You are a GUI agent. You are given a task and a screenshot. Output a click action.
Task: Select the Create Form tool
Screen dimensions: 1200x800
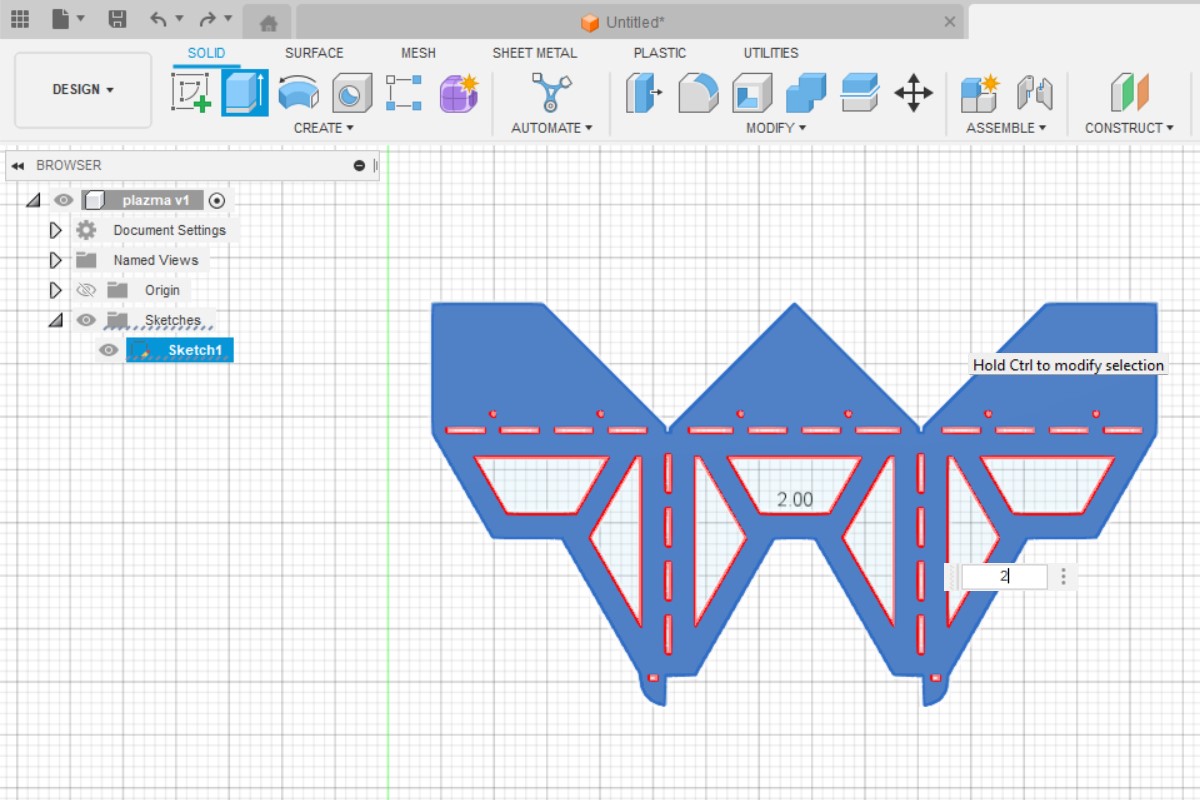(459, 93)
